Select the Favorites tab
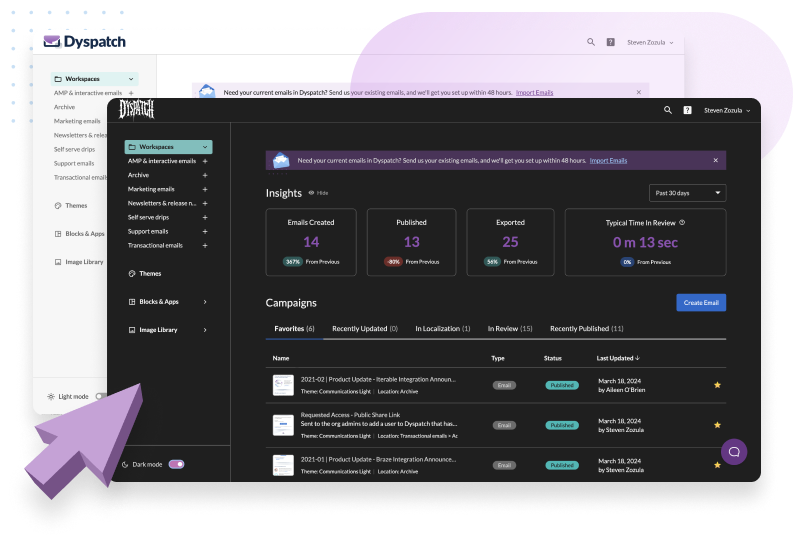Image resolution: width=800 pixels, height=539 pixels. (294, 329)
